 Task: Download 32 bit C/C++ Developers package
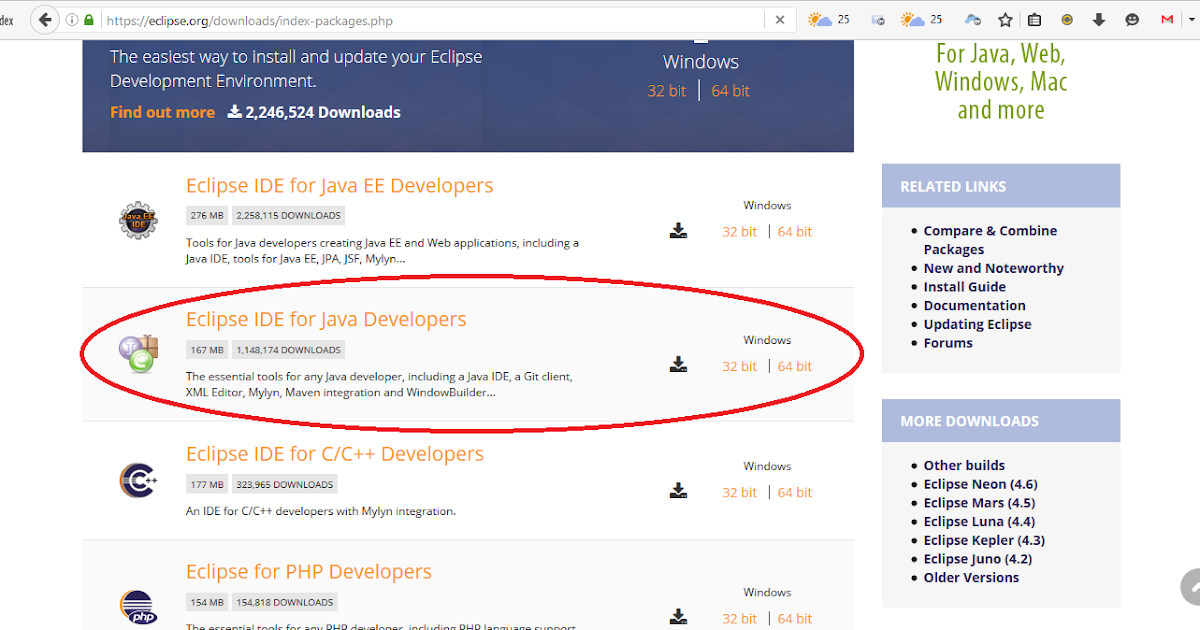(x=740, y=492)
